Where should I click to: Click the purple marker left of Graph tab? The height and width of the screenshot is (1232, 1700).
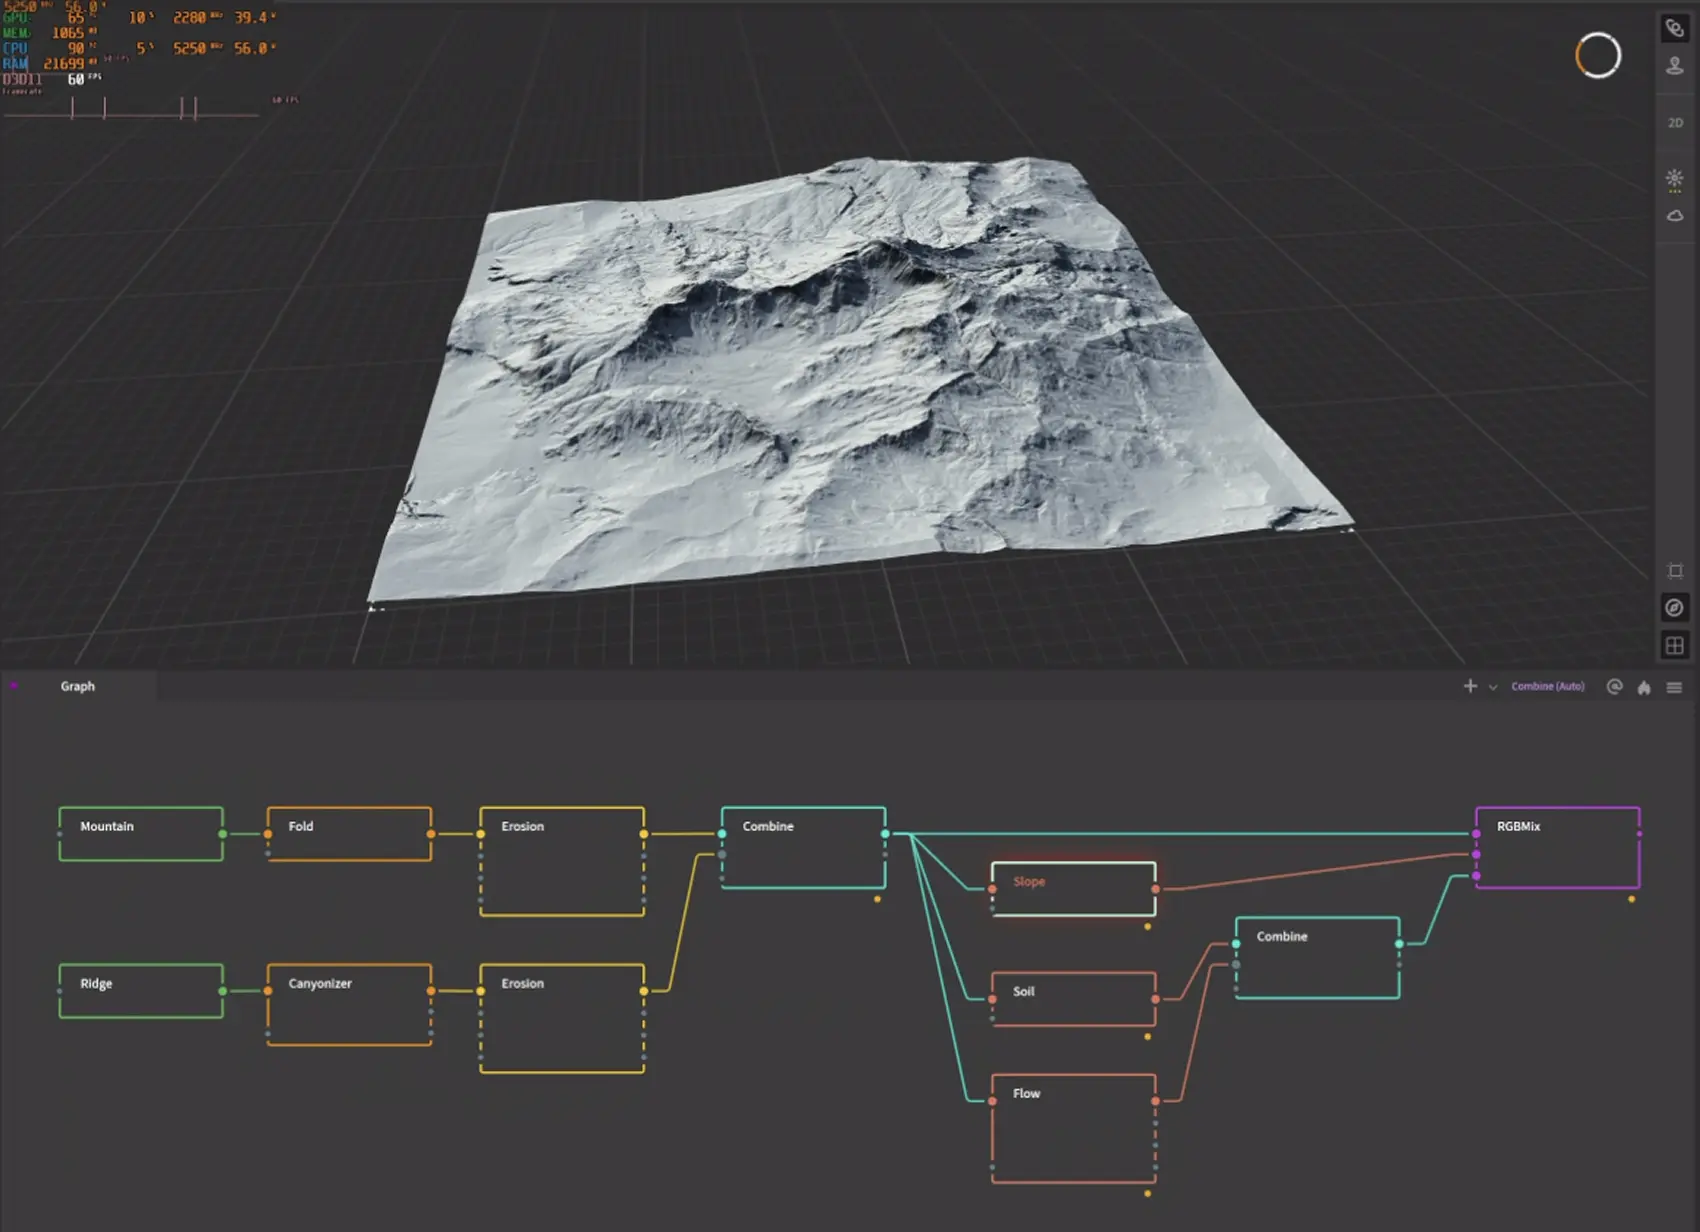click(14, 685)
